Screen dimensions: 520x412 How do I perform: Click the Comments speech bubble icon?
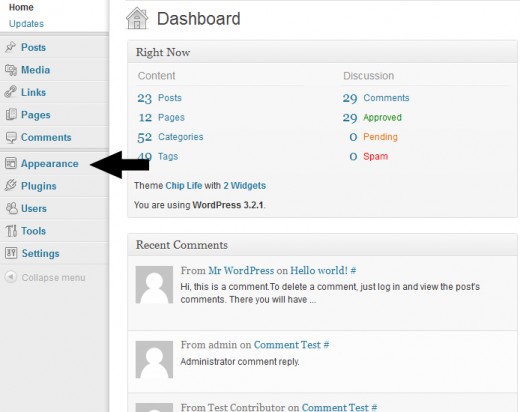point(11,137)
